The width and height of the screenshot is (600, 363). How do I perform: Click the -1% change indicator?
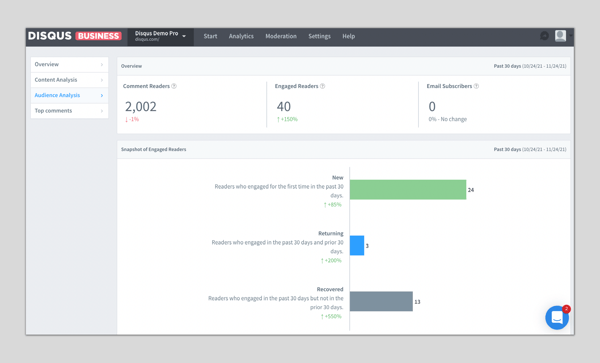(x=132, y=119)
